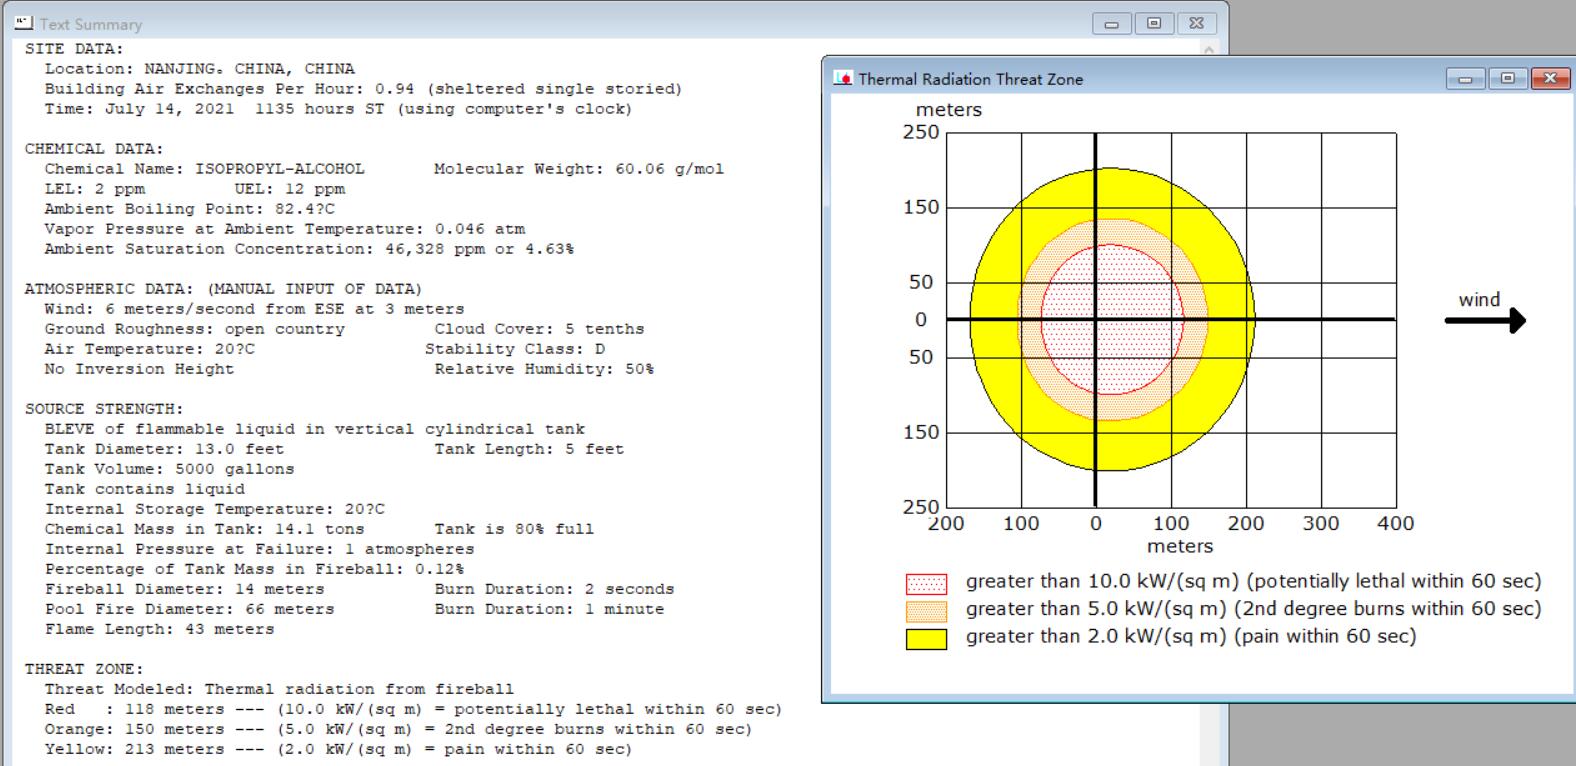Click the 'Red : 118 meters' line

[x=413, y=709]
